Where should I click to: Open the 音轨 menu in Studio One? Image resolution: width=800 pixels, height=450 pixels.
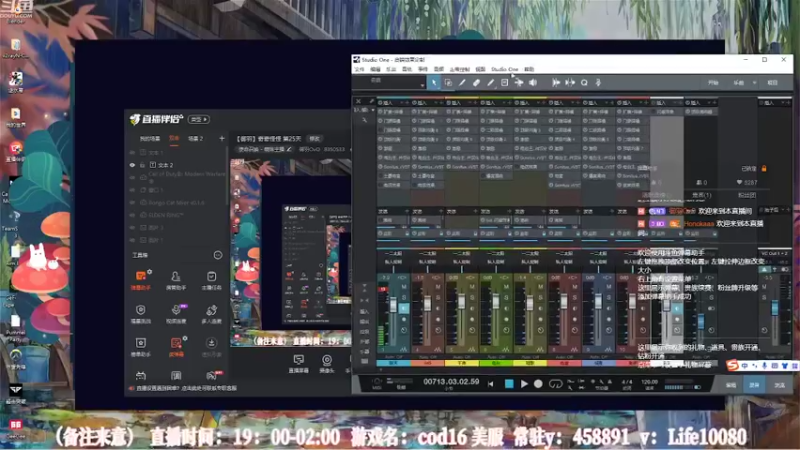[x=407, y=69]
